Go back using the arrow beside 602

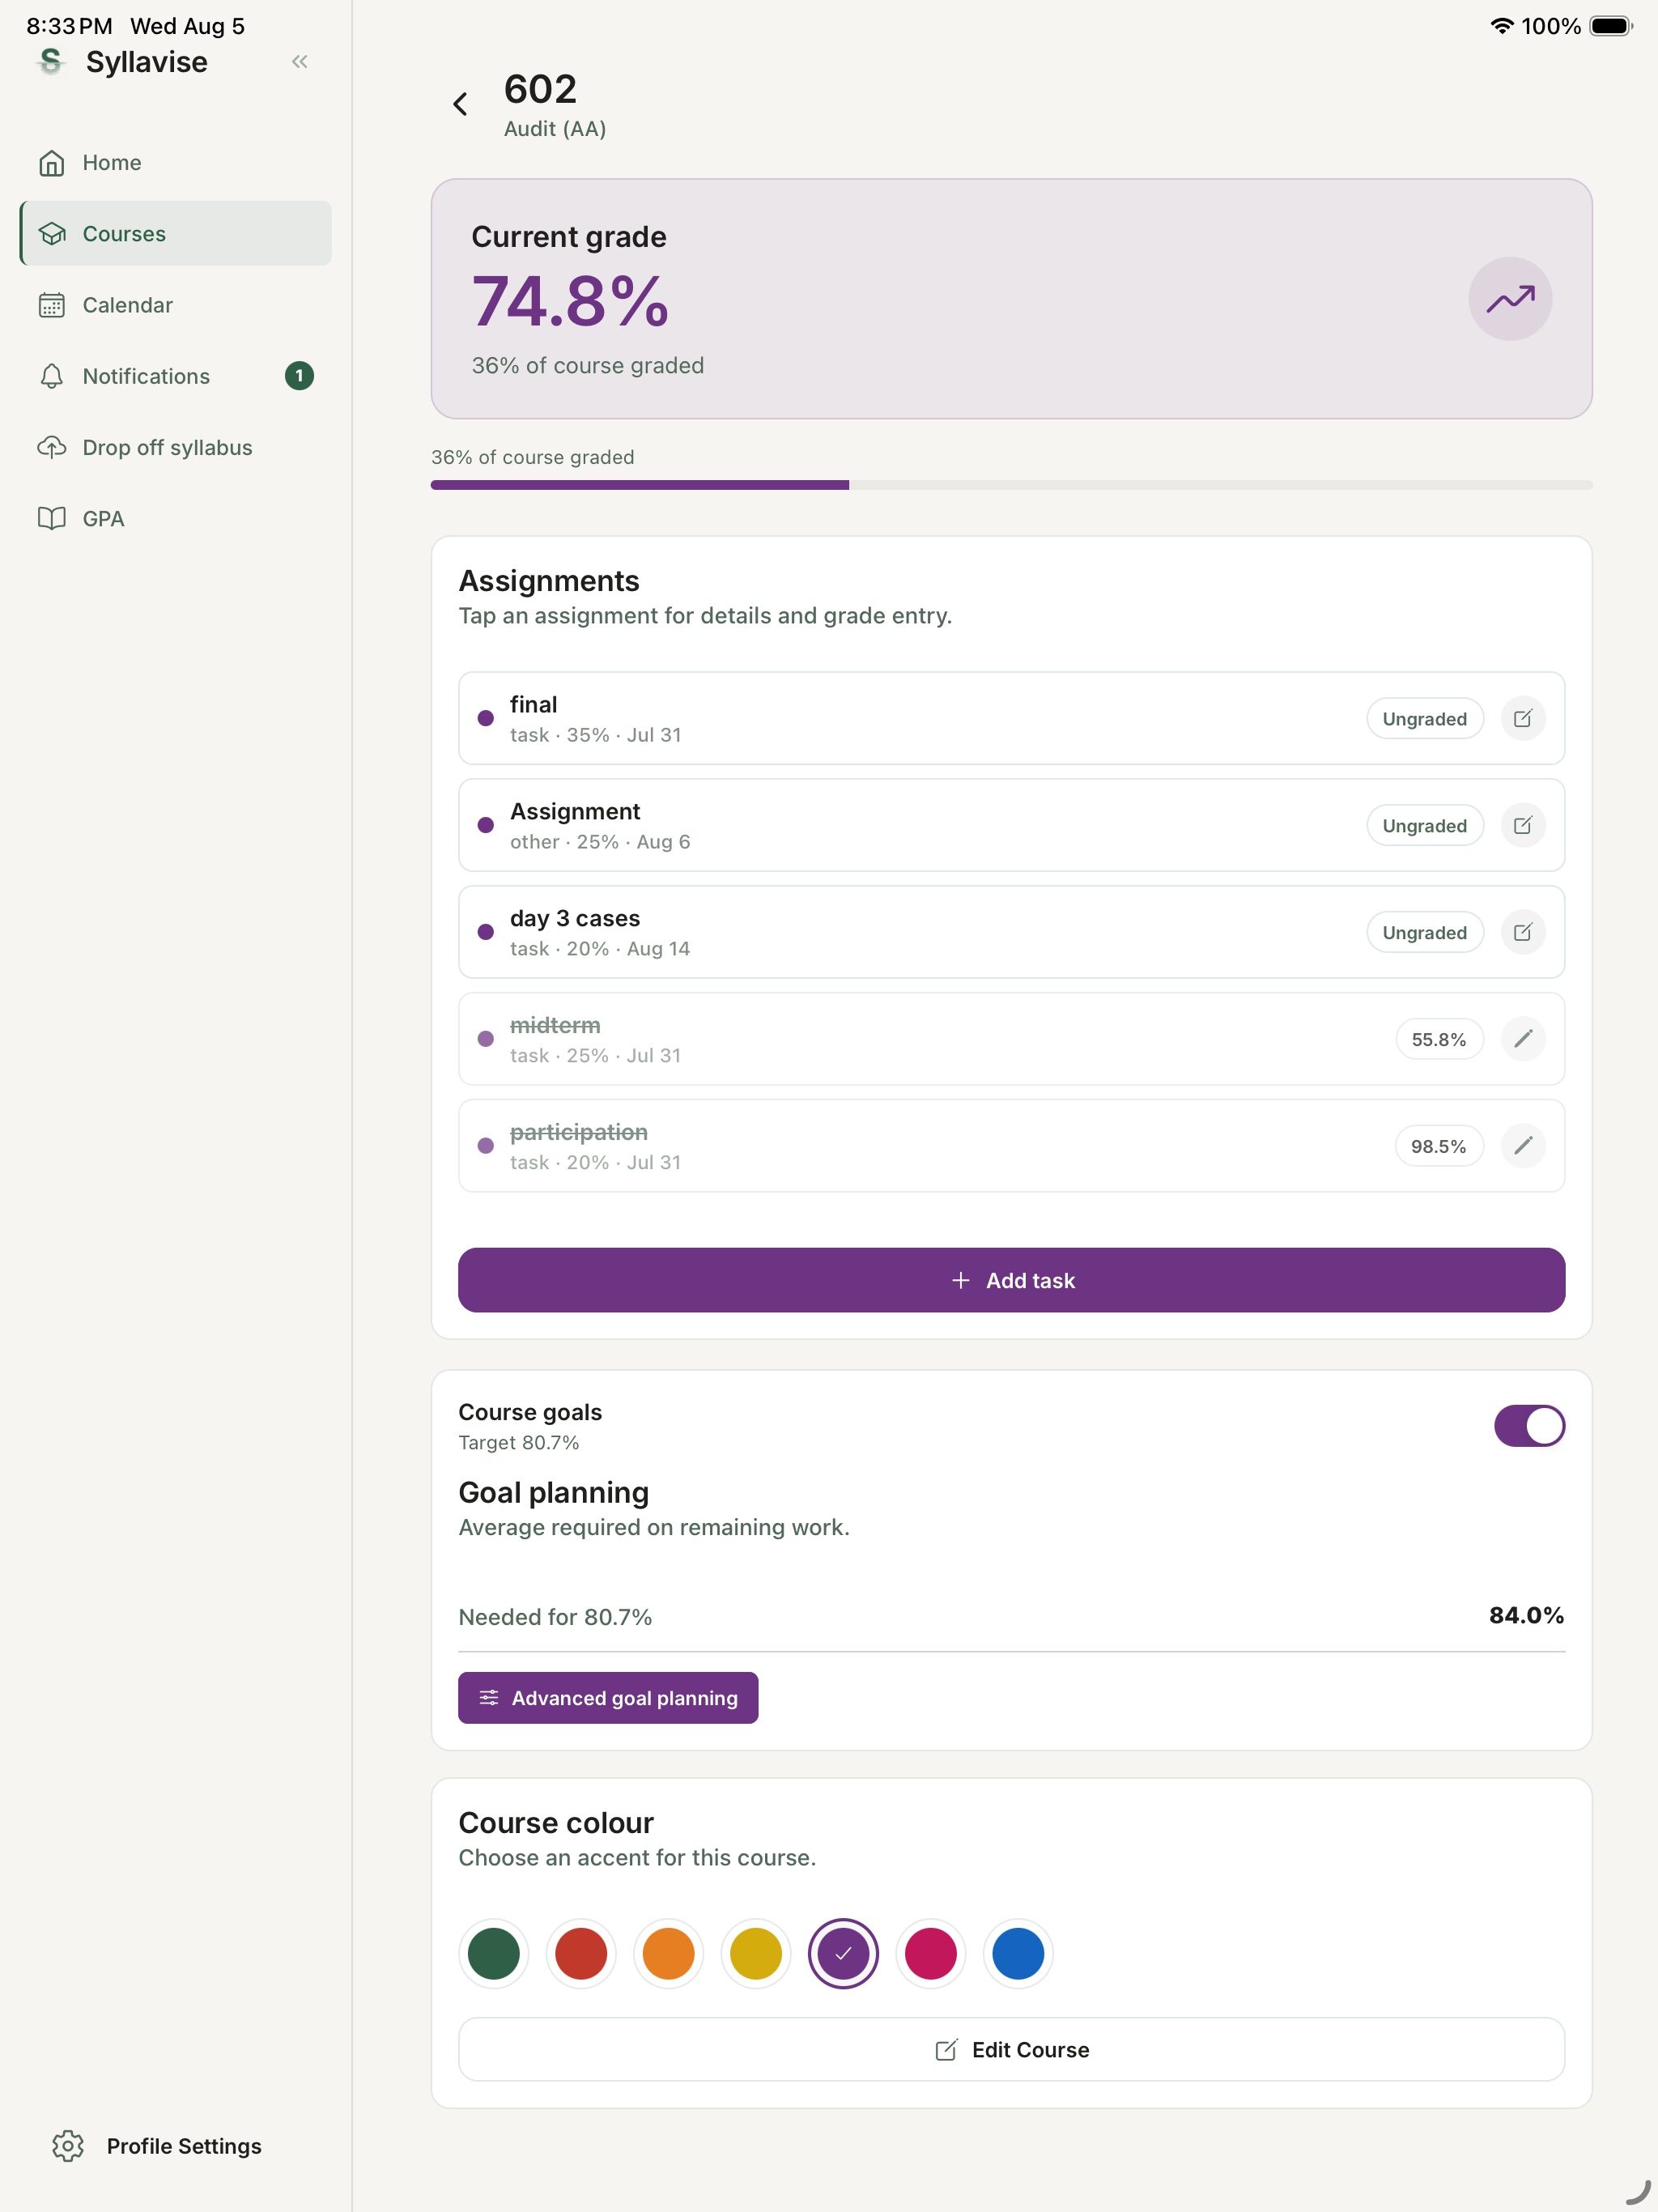click(x=460, y=104)
